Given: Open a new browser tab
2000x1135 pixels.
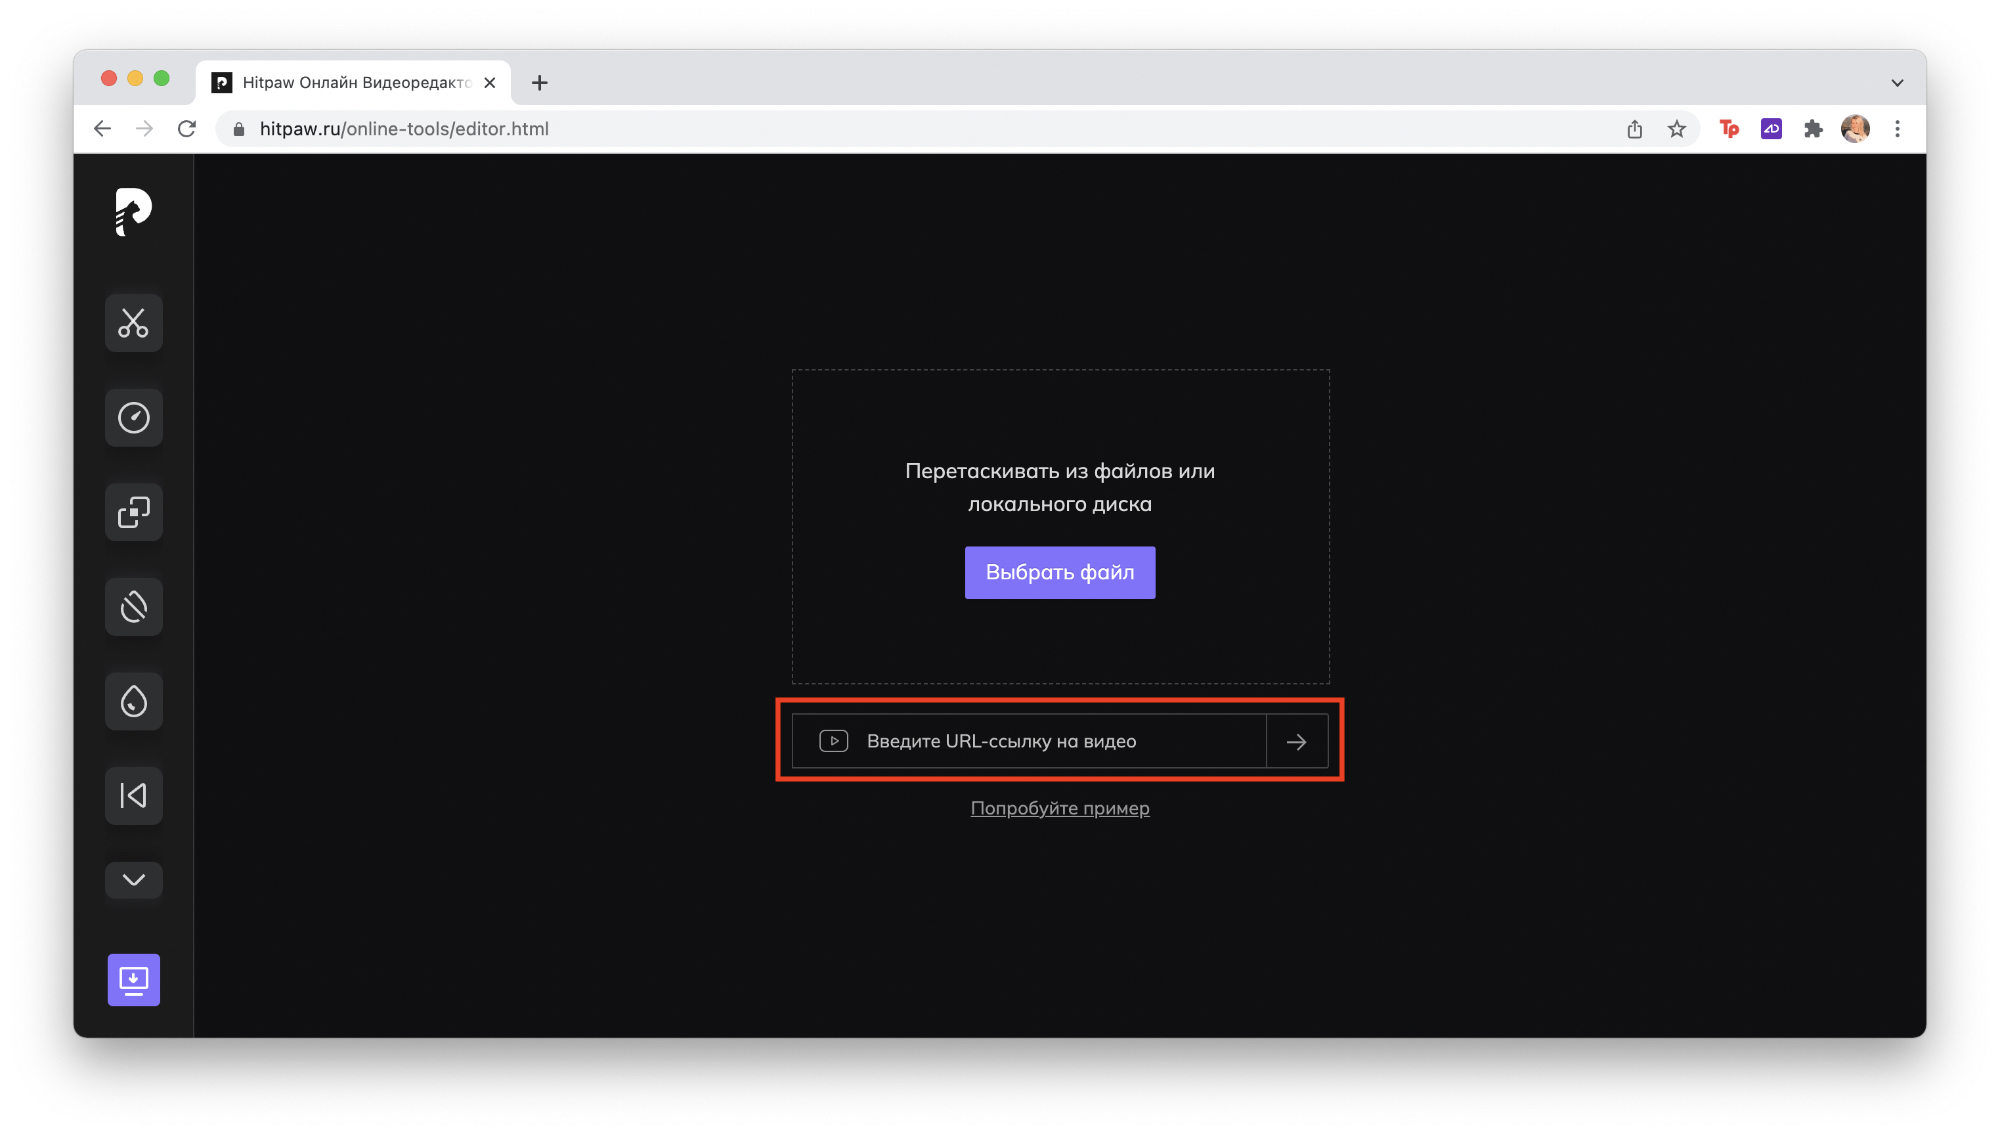Looking at the screenshot, I should [540, 83].
